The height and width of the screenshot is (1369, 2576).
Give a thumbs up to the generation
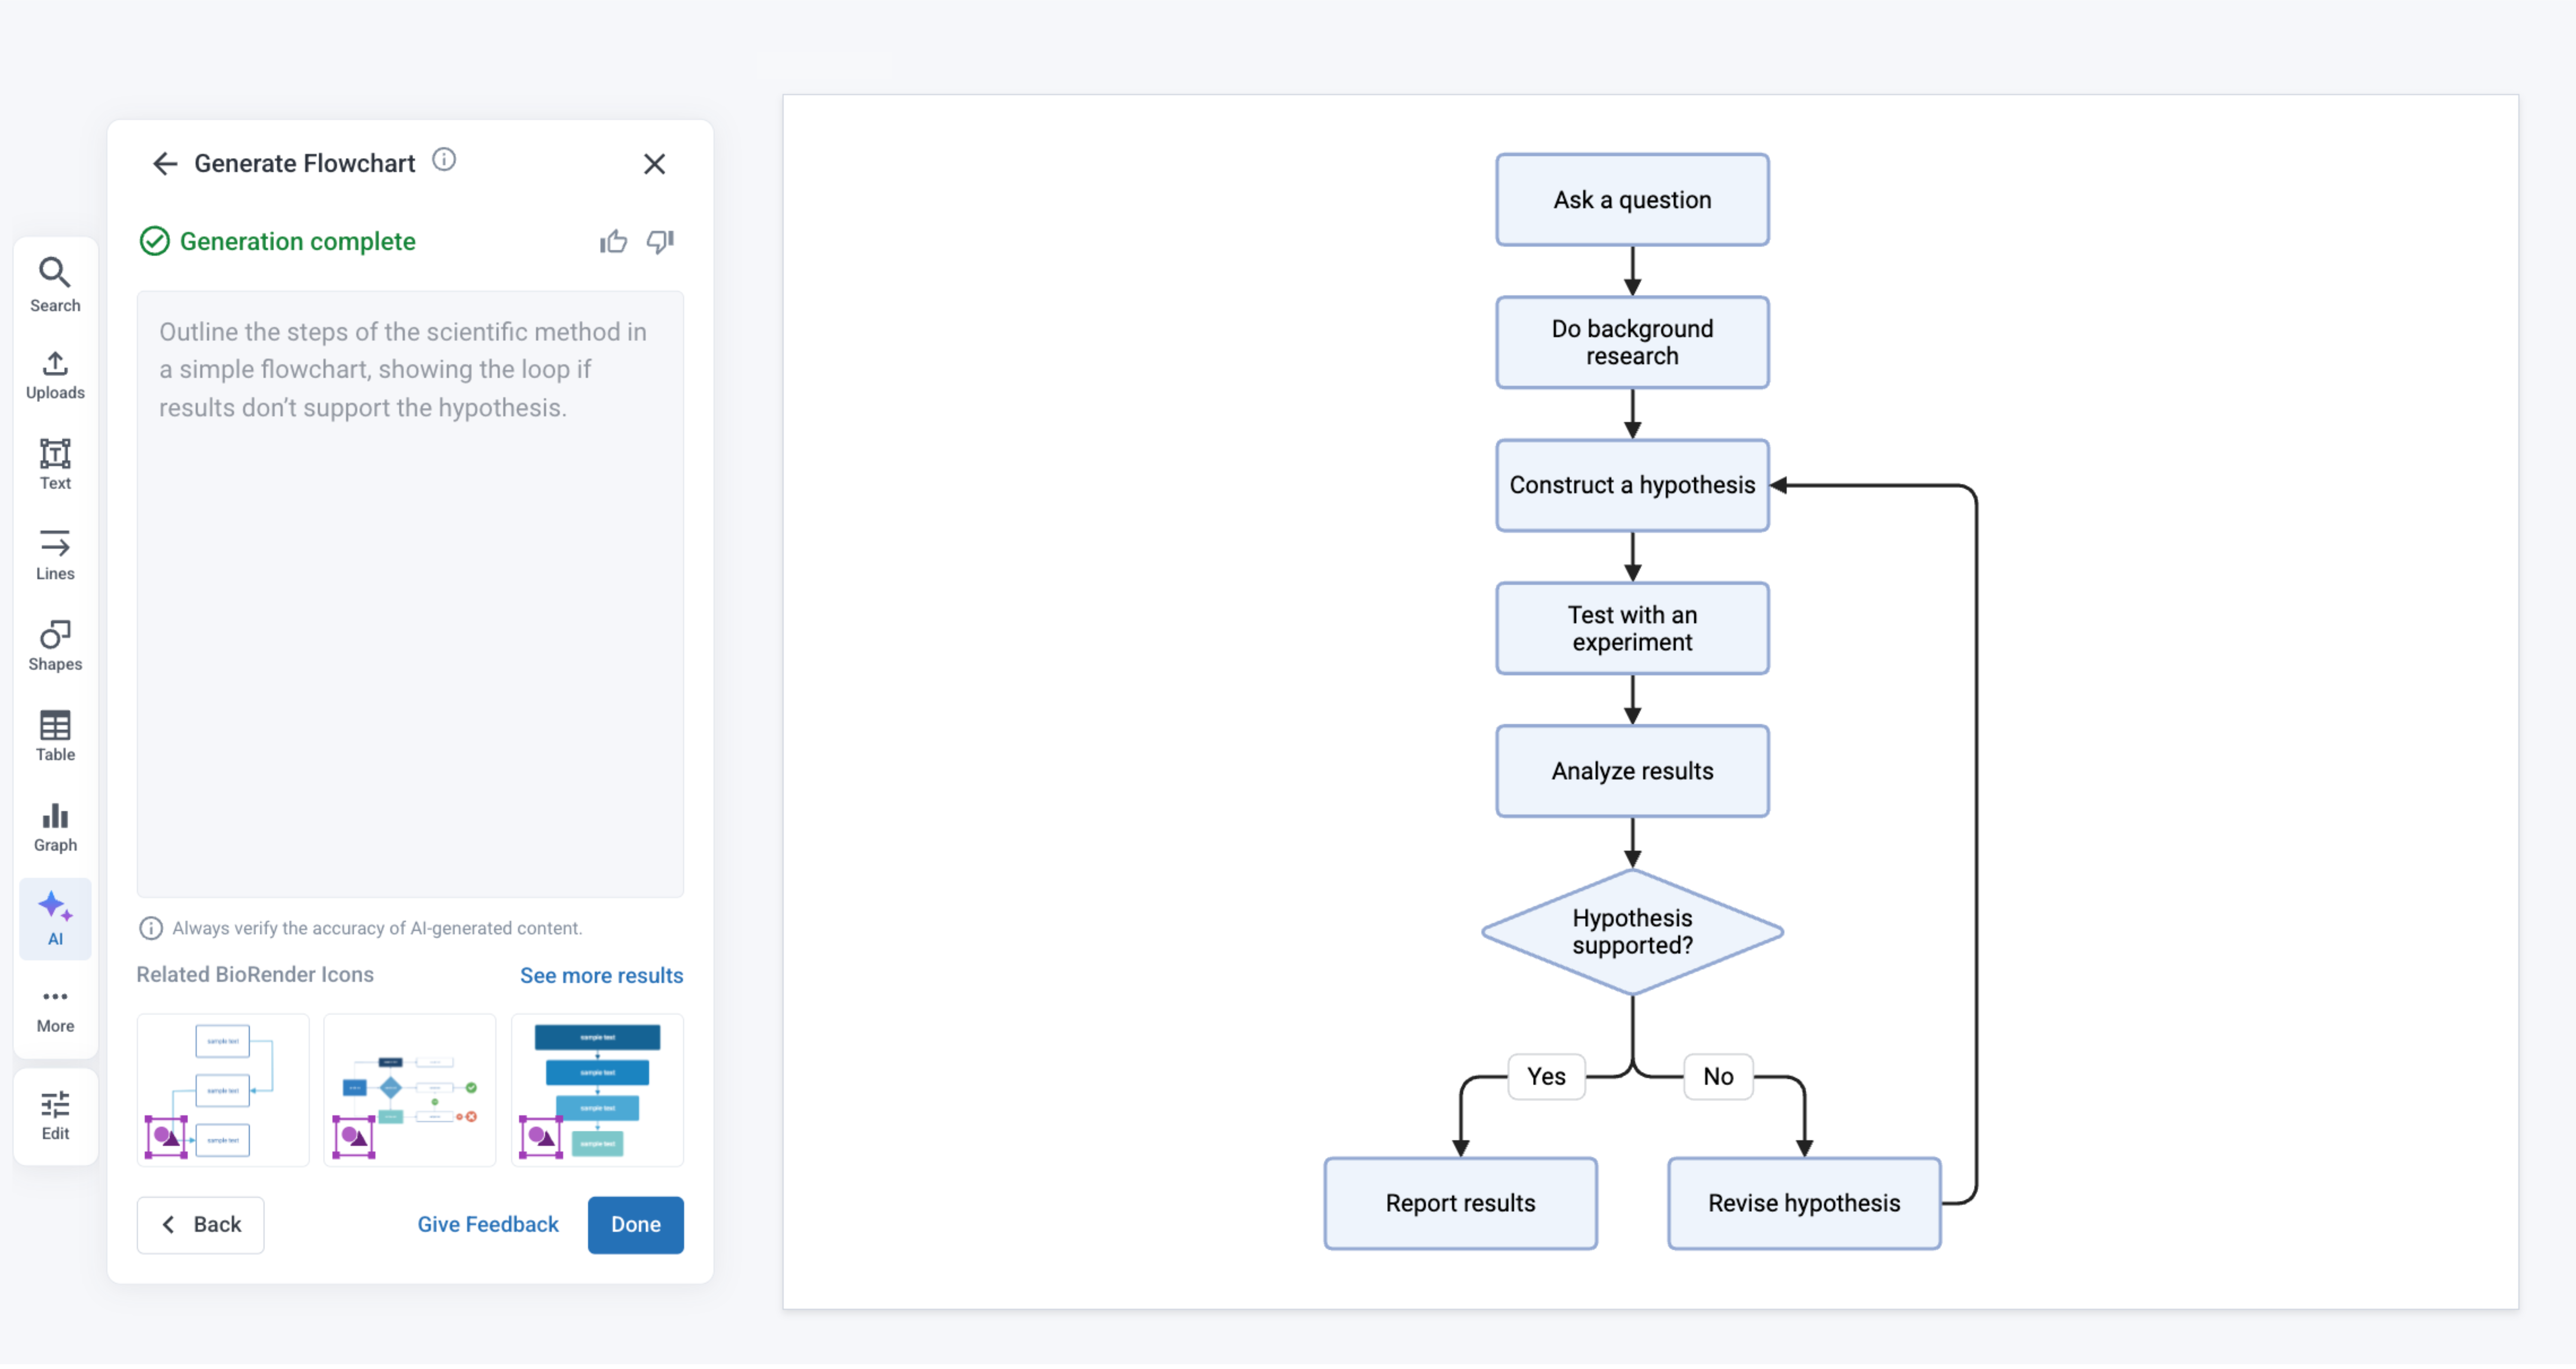pyautogui.click(x=613, y=241)
